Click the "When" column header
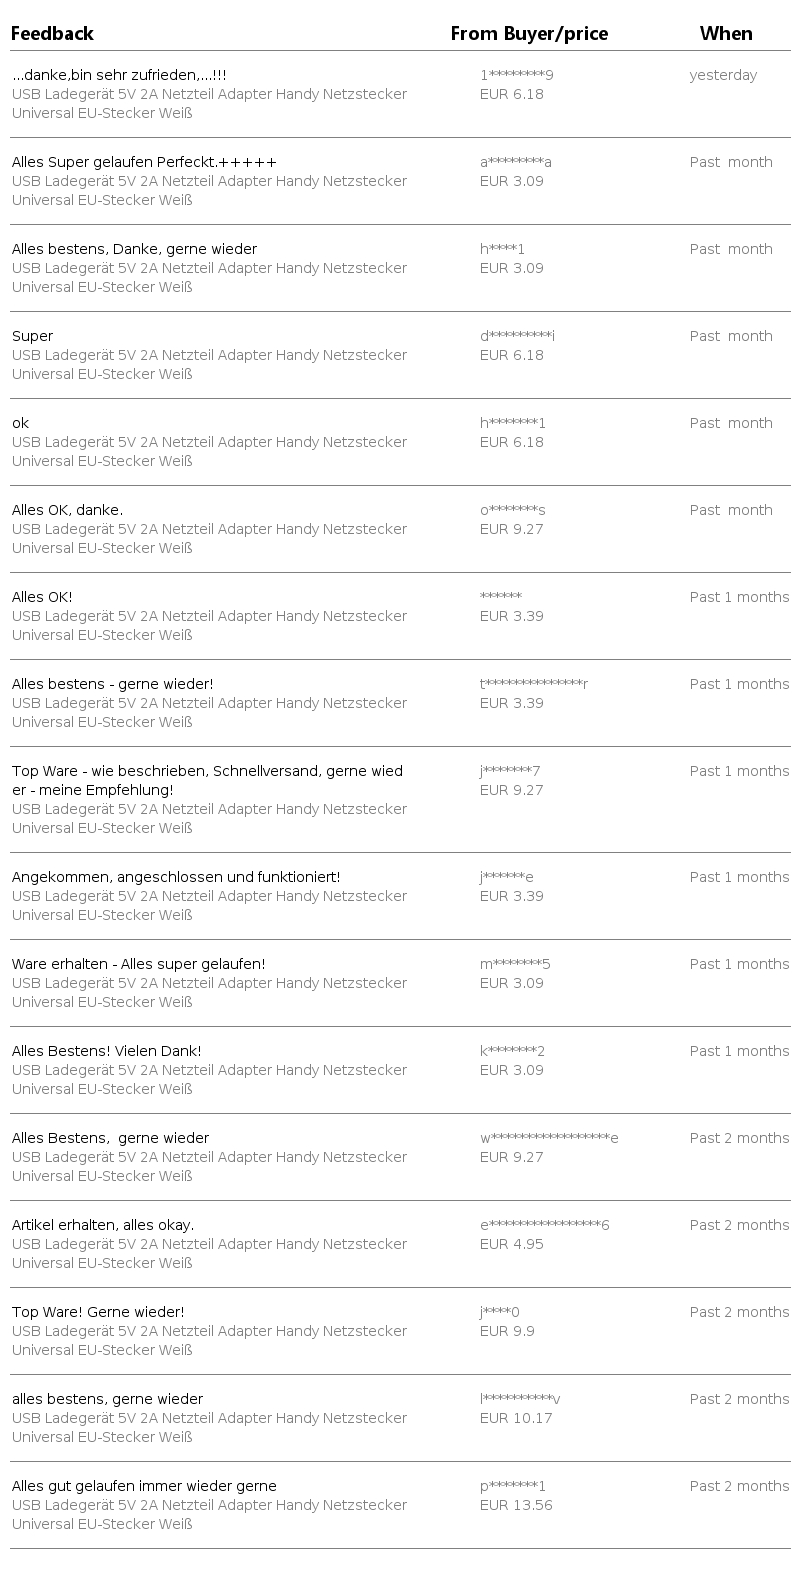This screenshot has width=800, height=1584. click(x=726, y=34)
